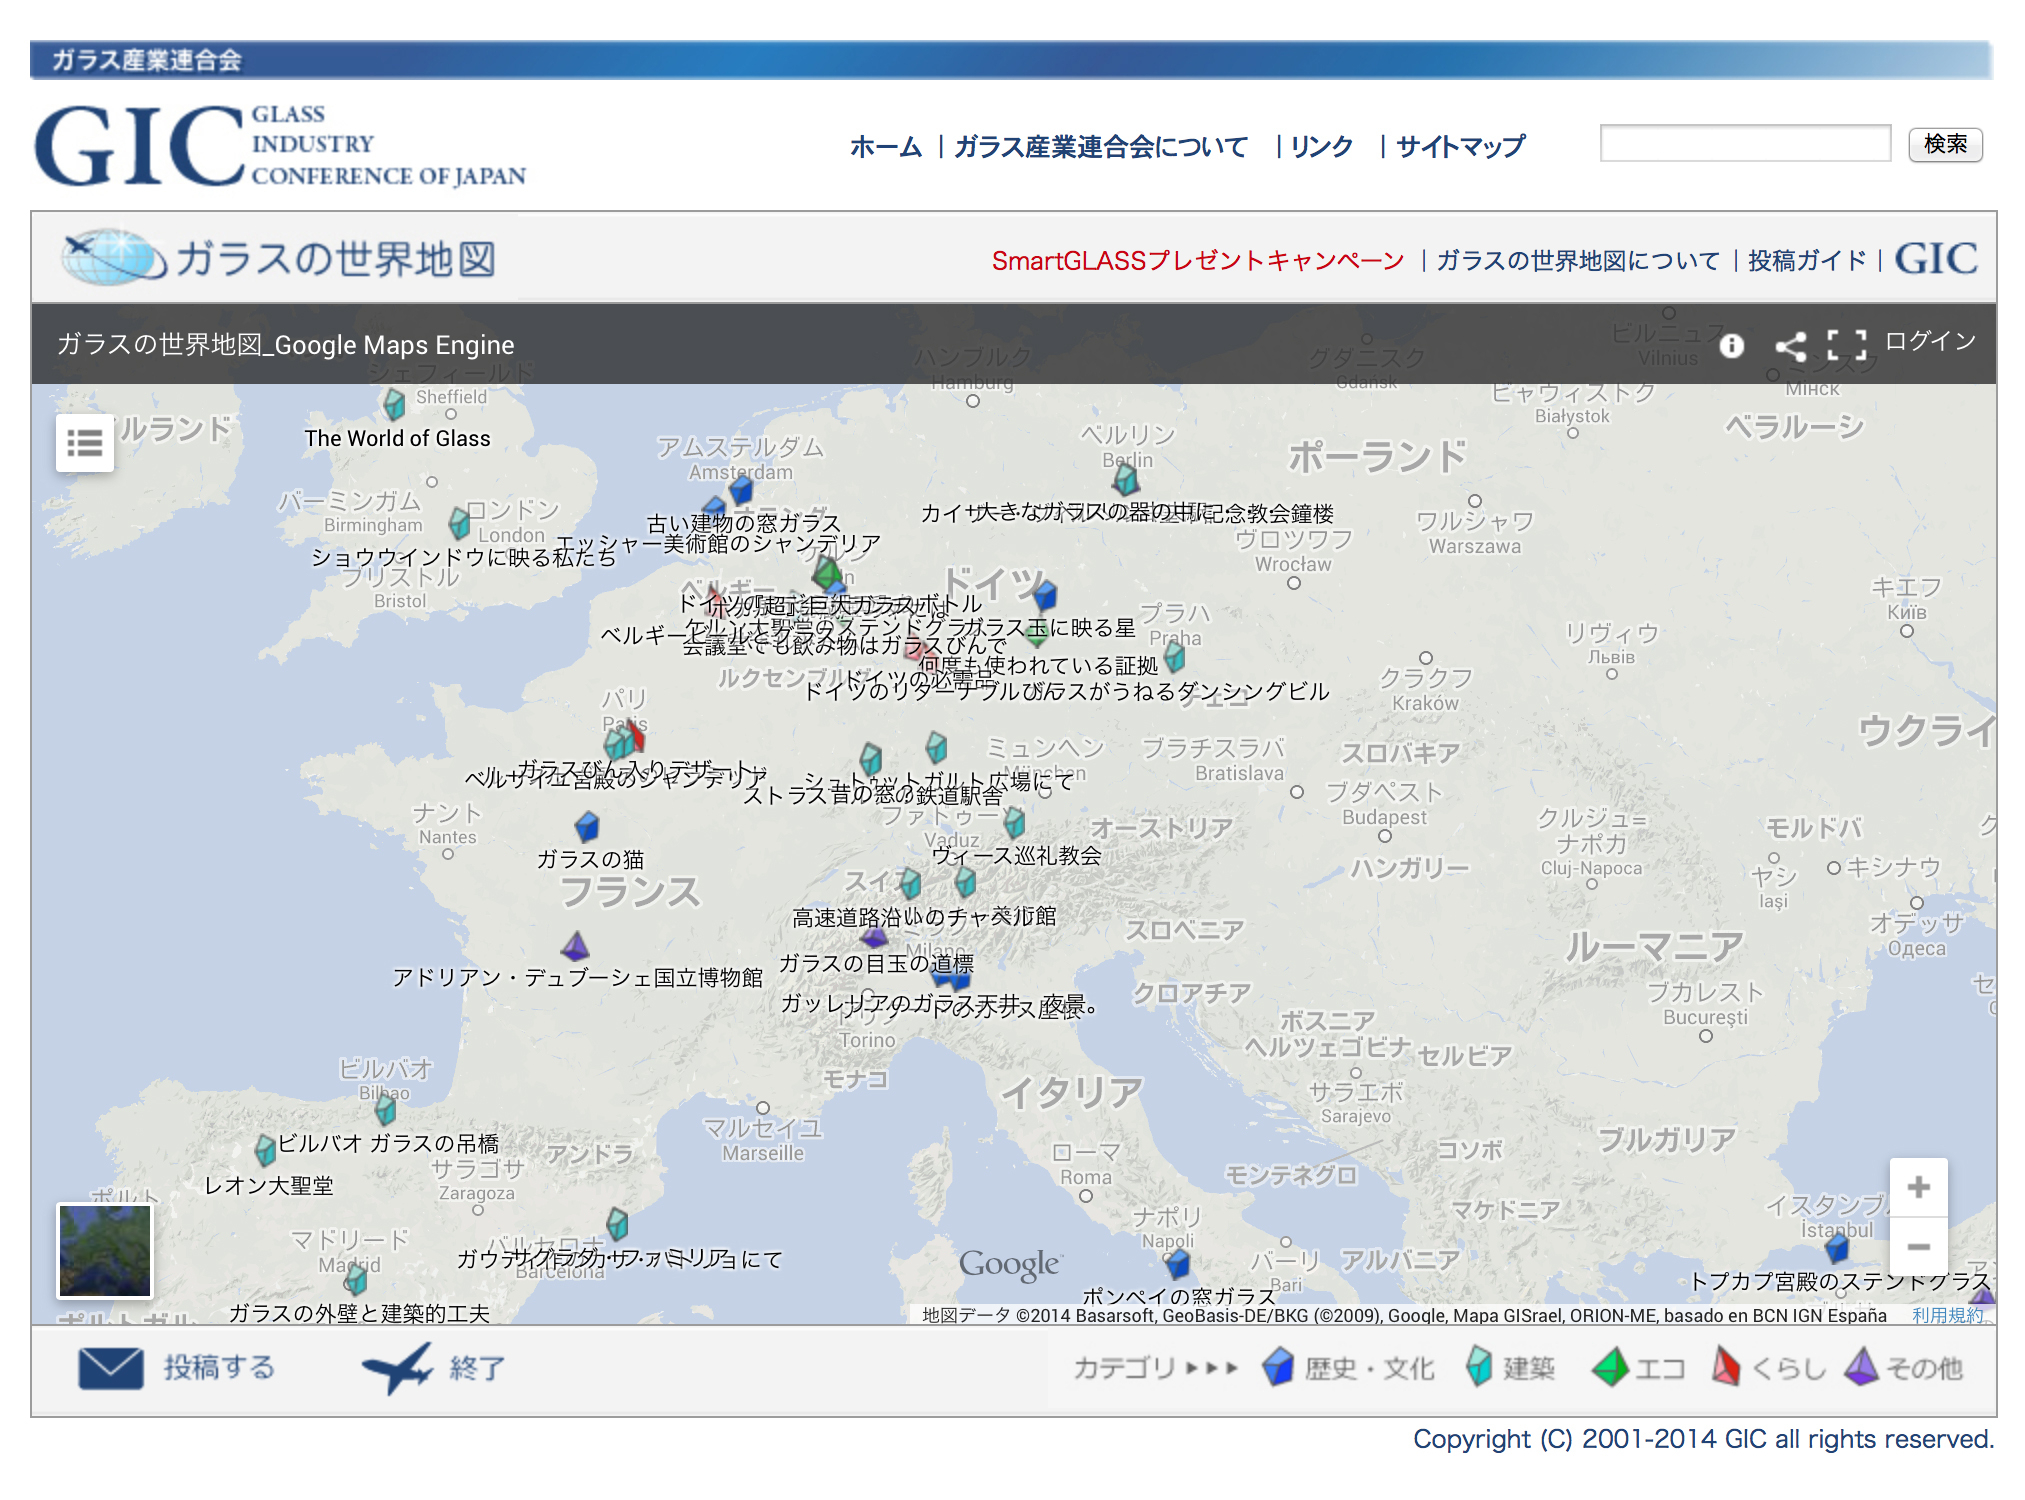This screenshot has height=1500, width=2025.
Task: Click the Madrid map marker
Action: [355, 1277]
